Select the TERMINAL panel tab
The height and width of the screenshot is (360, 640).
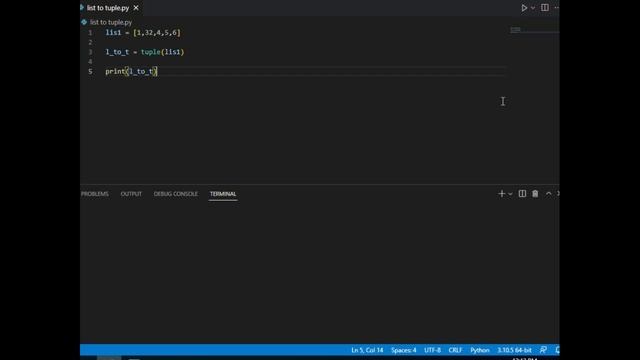point(223,194)
